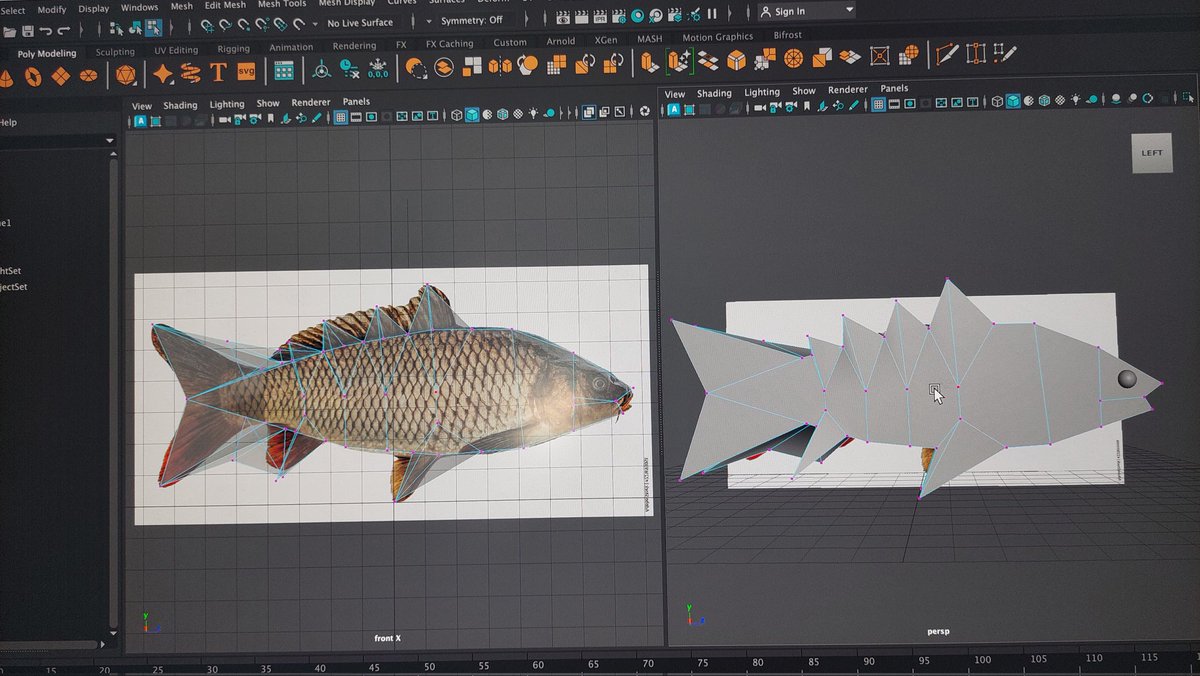Open Shading menu in front X panel
Screen dimensions: 1200x676
click(x=181, y=105)
